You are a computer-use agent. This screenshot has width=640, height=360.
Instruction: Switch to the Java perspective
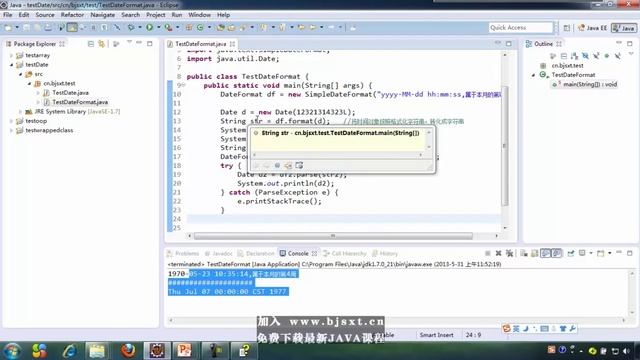point(624,28)
